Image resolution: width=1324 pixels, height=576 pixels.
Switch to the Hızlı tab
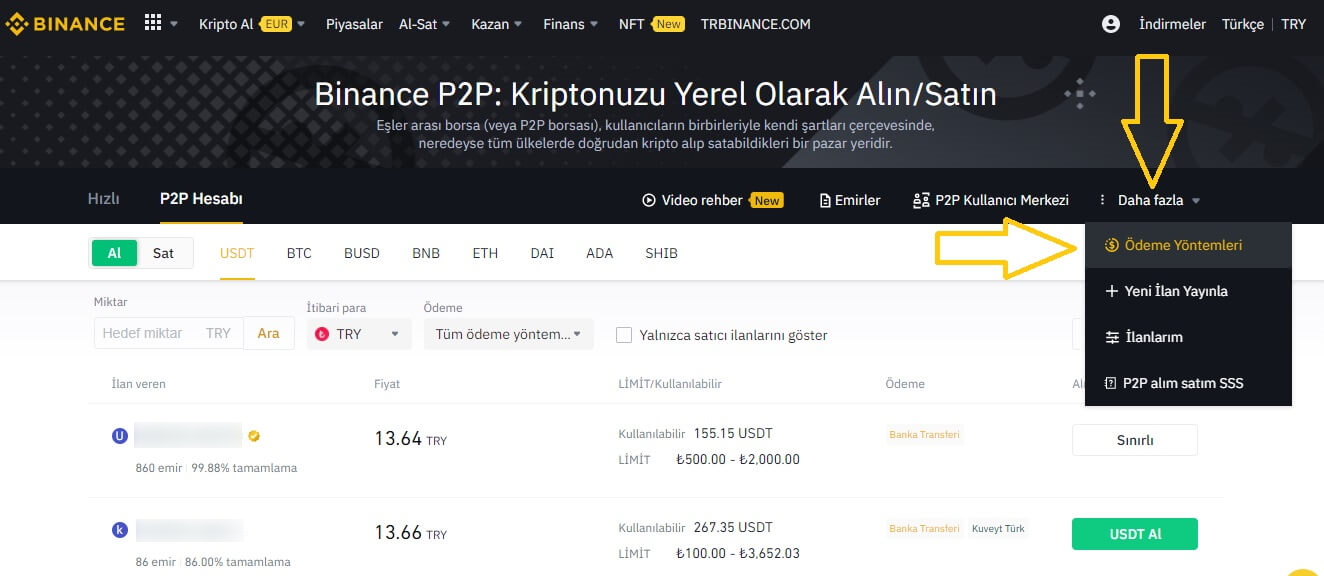click(x=104, y=198)
